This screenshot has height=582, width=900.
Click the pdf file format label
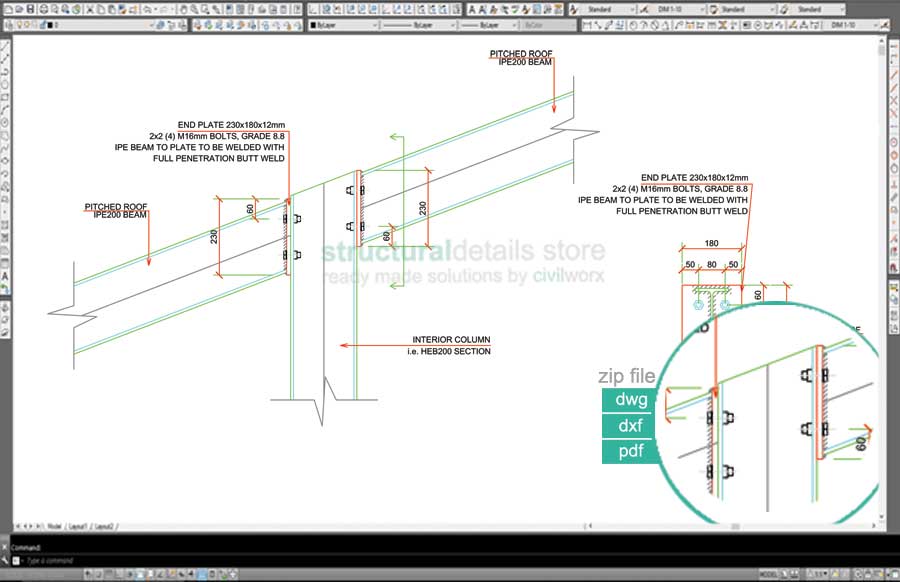coord(630,452)
